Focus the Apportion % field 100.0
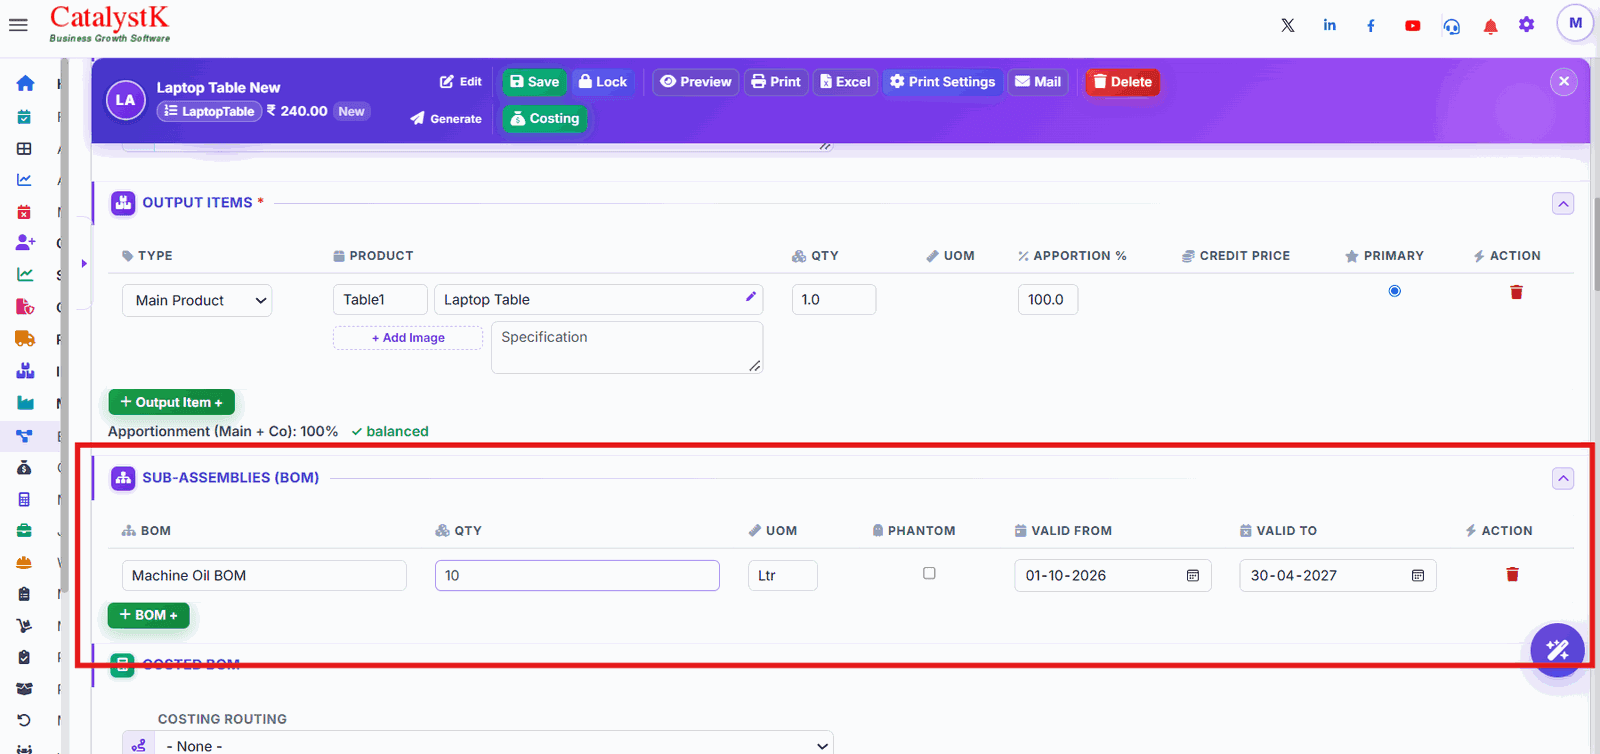The width and height of the screenshot is (1600, 754). pos(1048,300)
